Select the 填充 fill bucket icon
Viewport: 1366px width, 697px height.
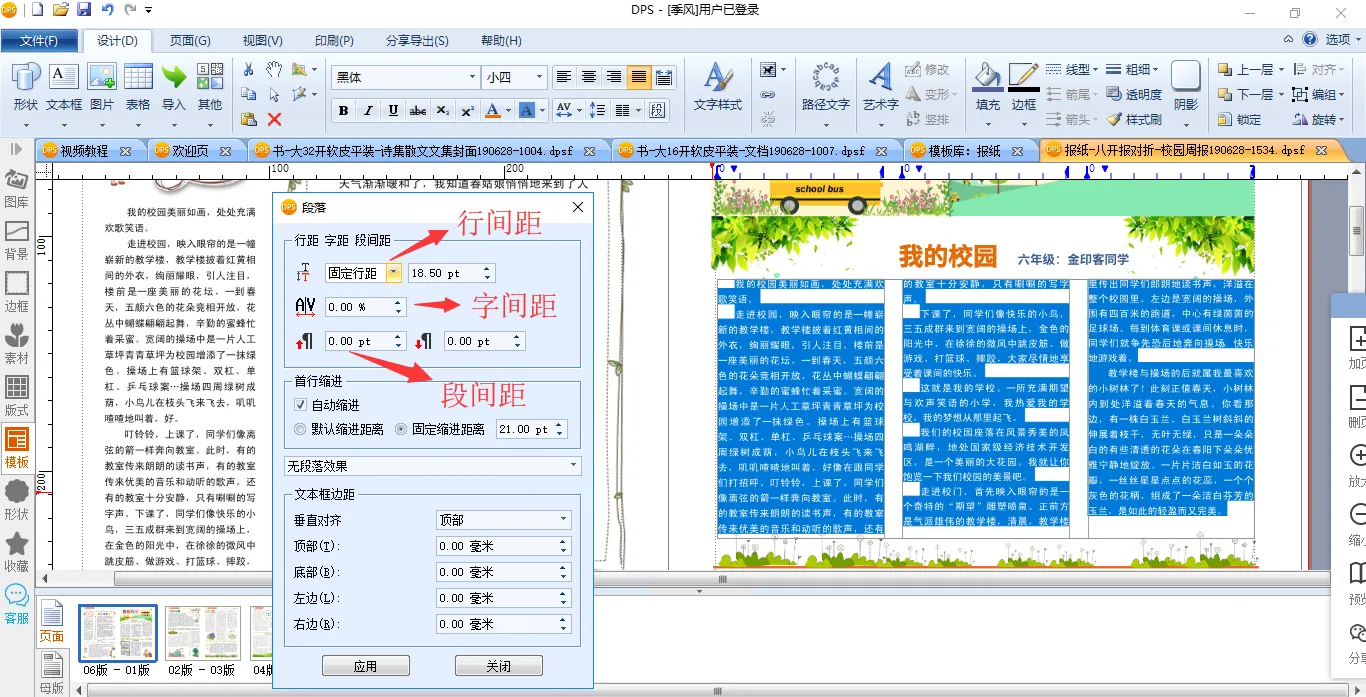pyautogui.click(x=988, y=87)
